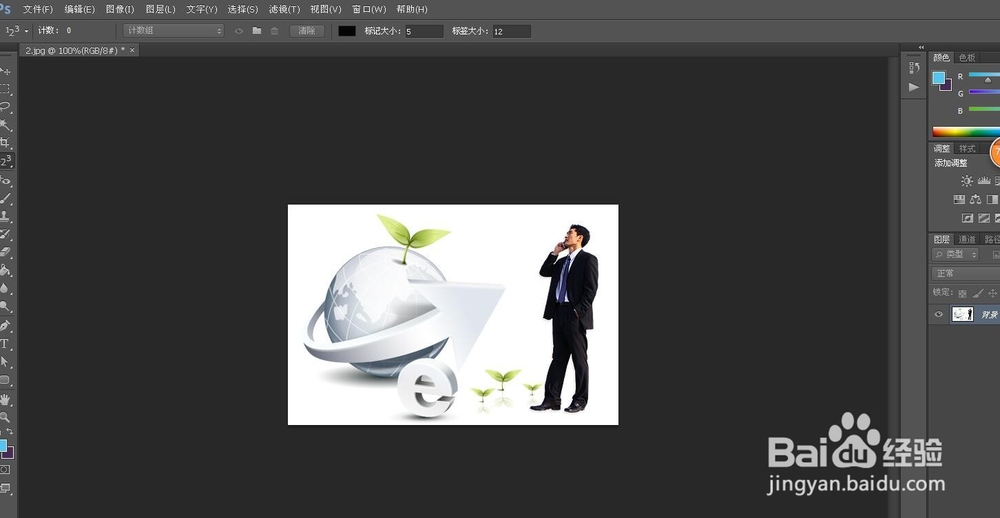Select the Brush tool
Screen dimensions: 1000x518
(5, 198)
